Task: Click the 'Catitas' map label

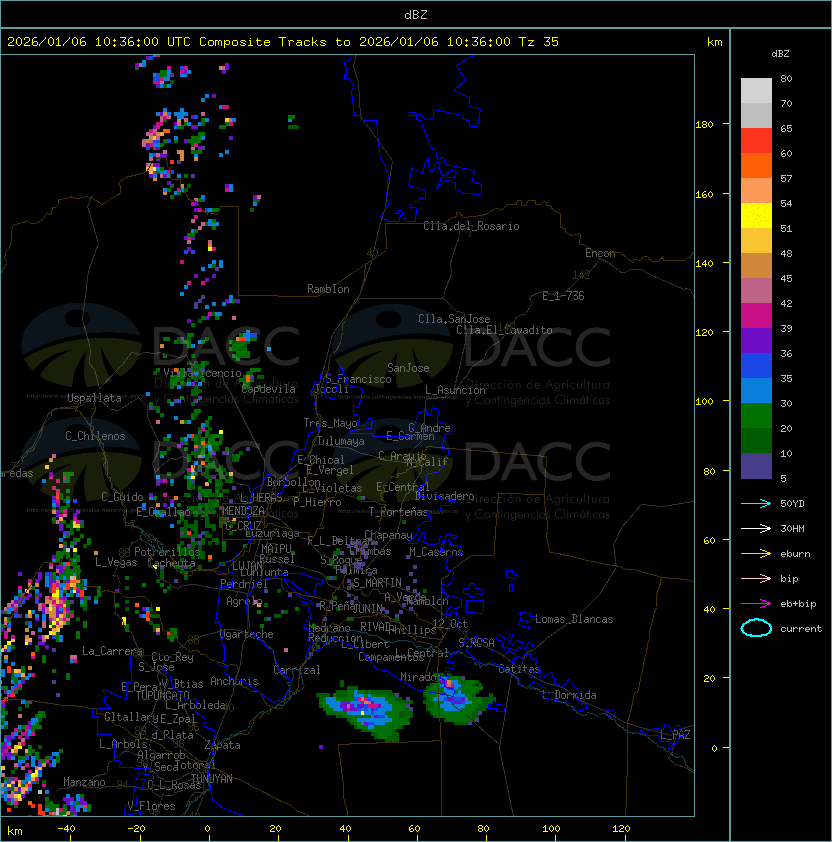Action: [x=519, y=669]
